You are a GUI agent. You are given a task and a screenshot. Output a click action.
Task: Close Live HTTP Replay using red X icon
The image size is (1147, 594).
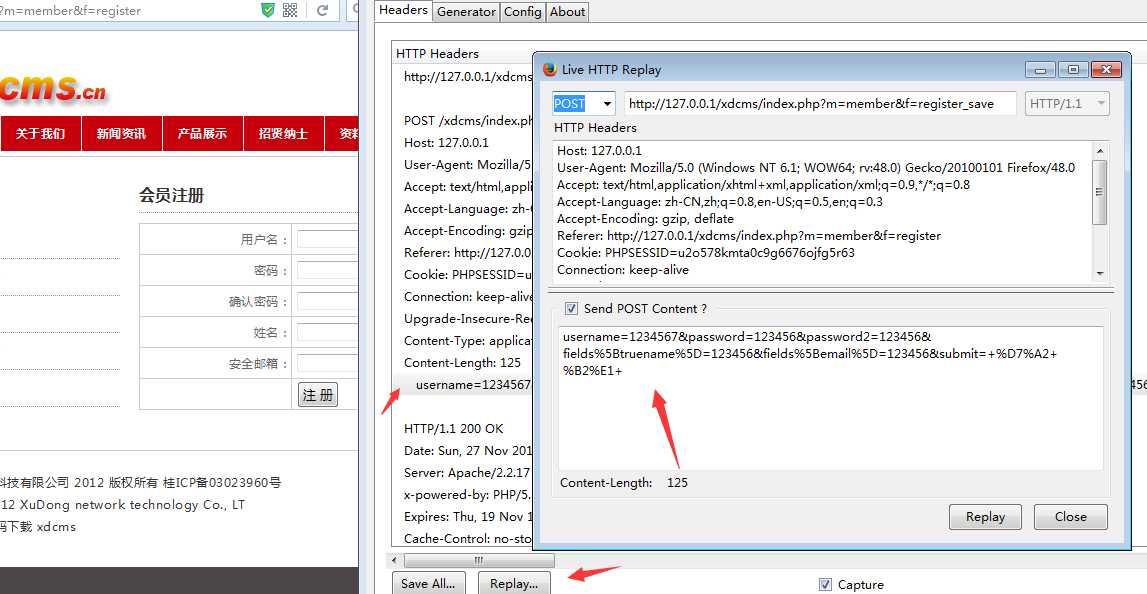[1105, 70]
